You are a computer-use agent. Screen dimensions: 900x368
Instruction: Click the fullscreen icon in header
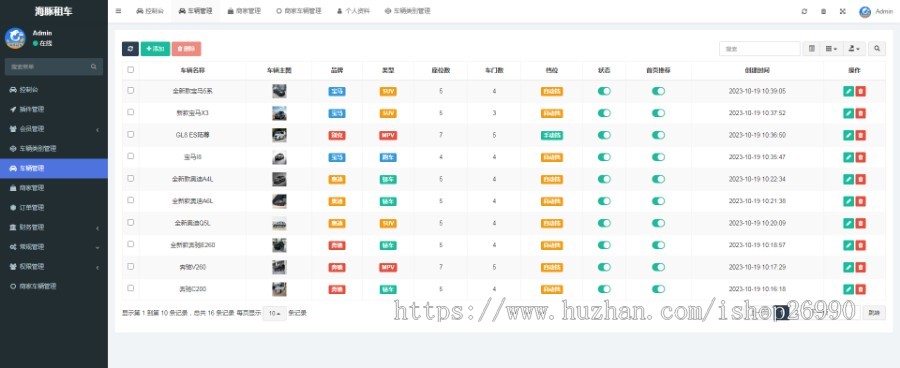842,11
